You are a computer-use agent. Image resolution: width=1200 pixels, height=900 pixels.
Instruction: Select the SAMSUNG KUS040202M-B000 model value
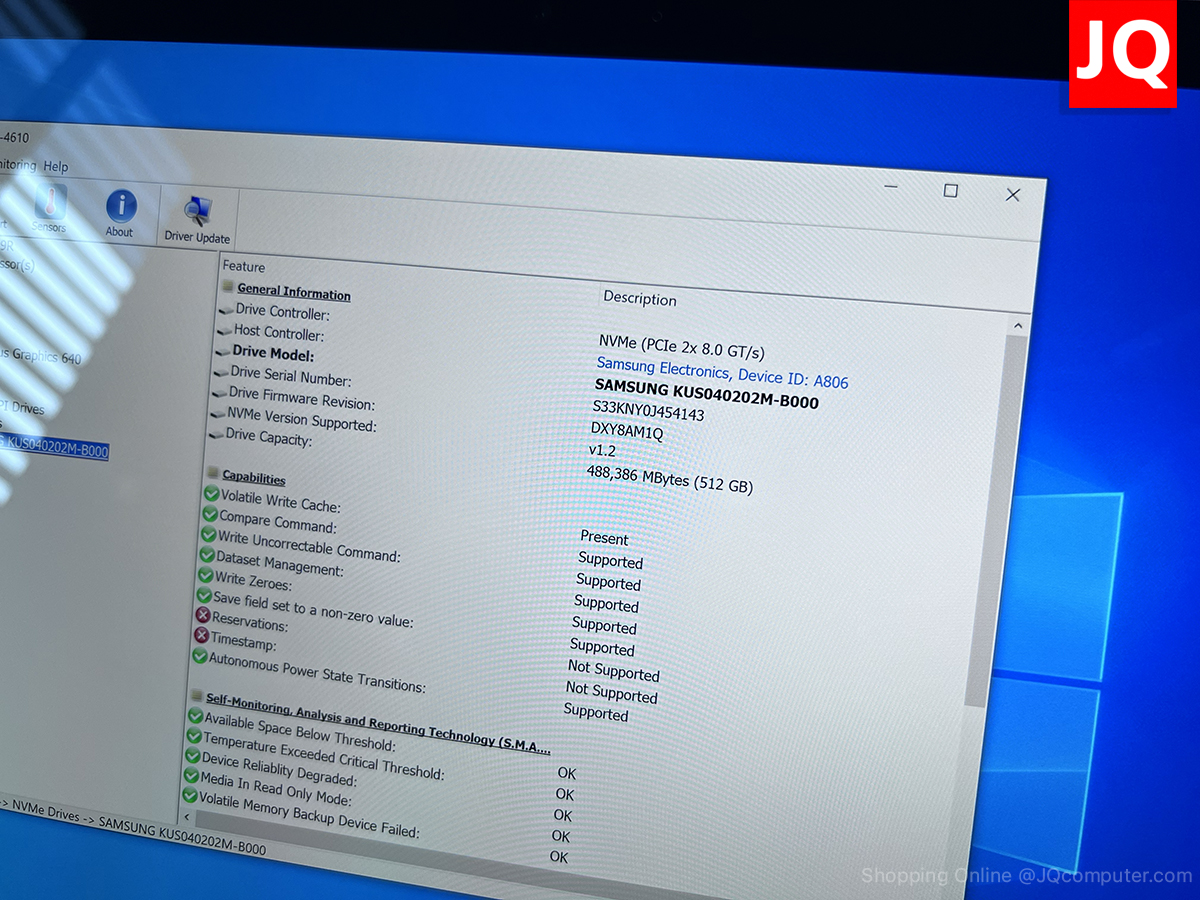click(706, 393)
